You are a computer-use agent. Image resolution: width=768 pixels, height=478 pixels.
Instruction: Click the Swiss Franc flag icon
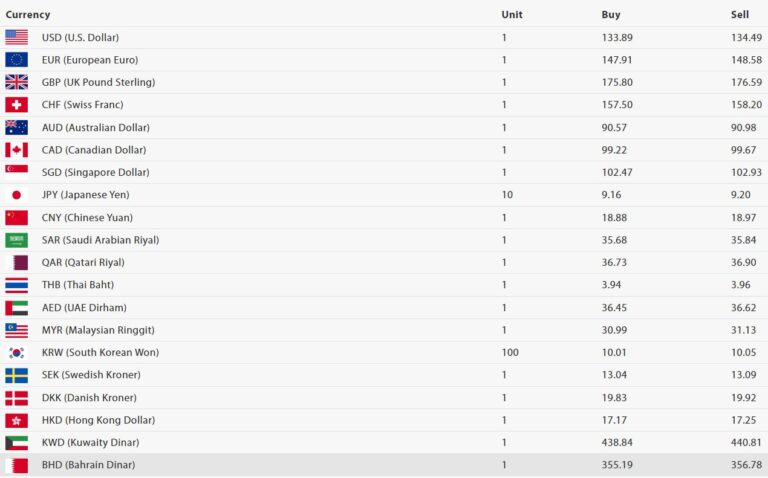pos(16,105)
